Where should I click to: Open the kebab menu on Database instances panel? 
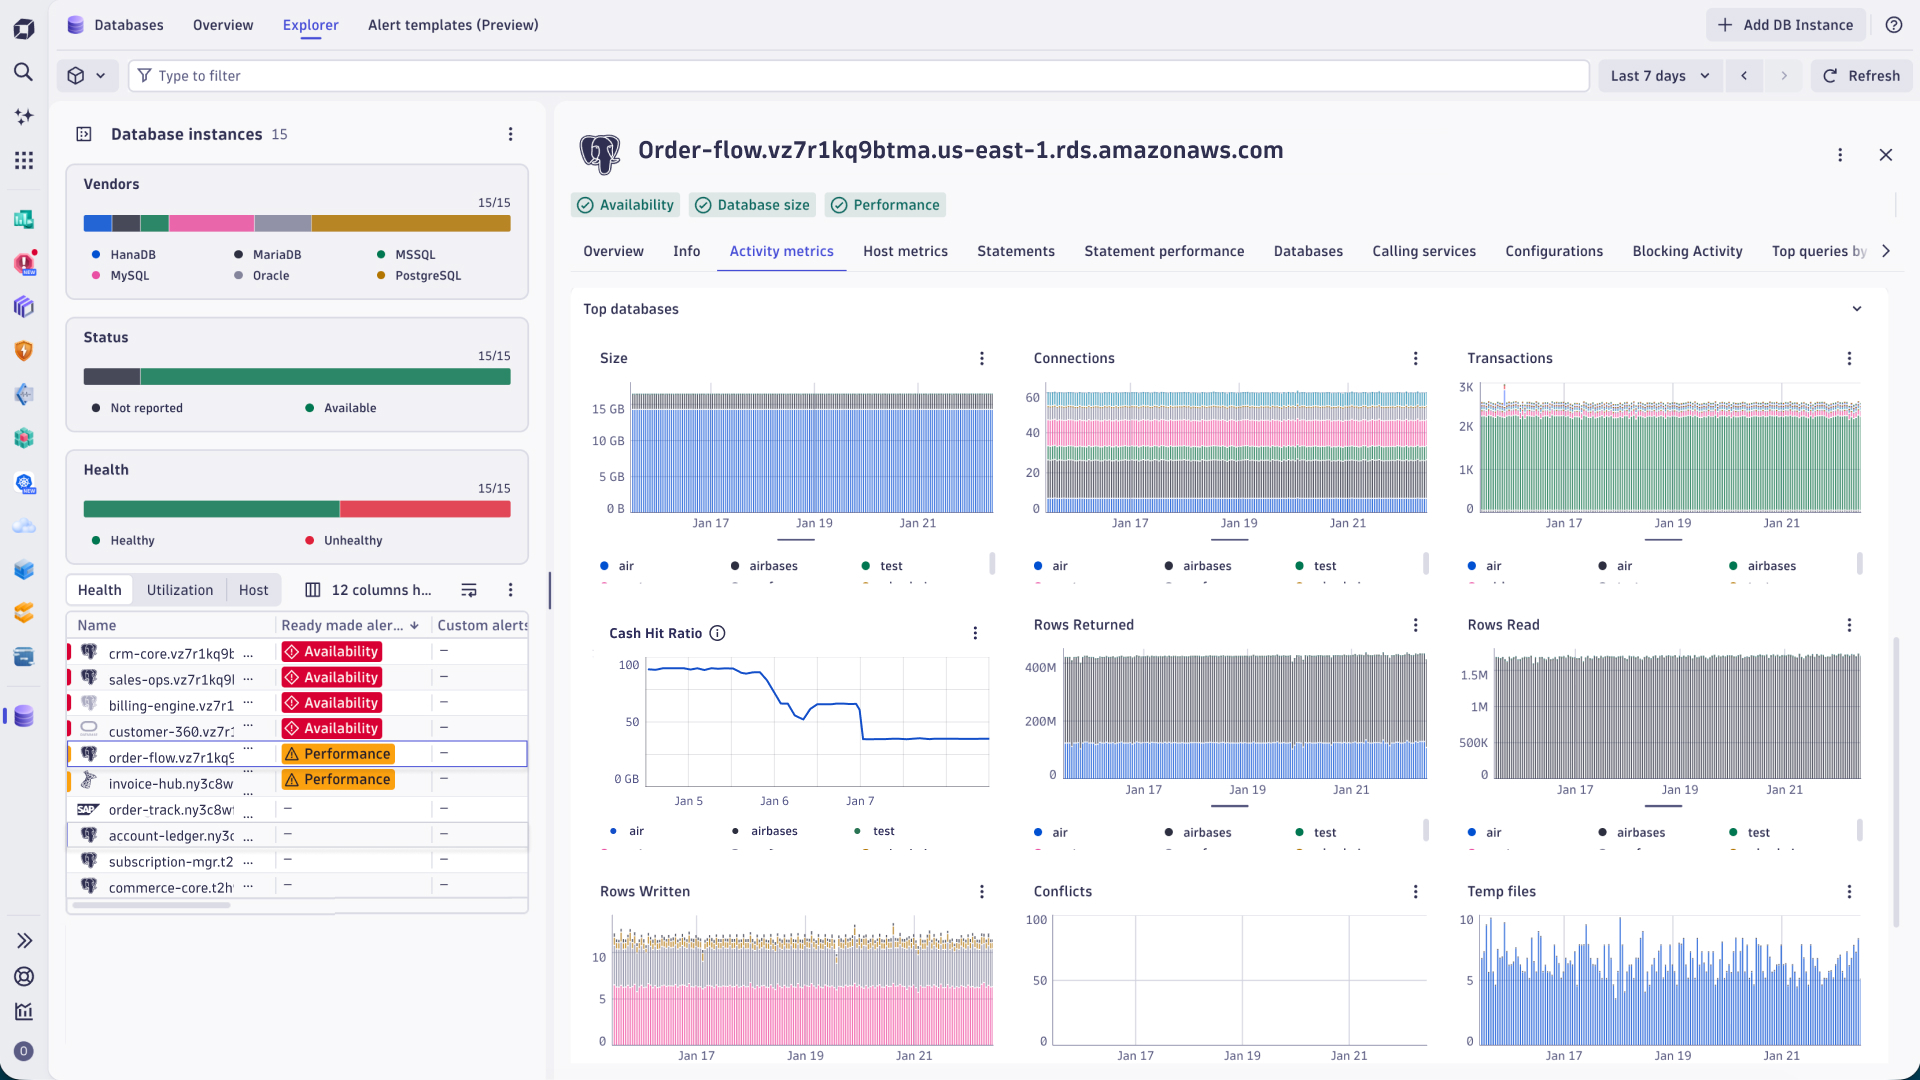(511, 134)
